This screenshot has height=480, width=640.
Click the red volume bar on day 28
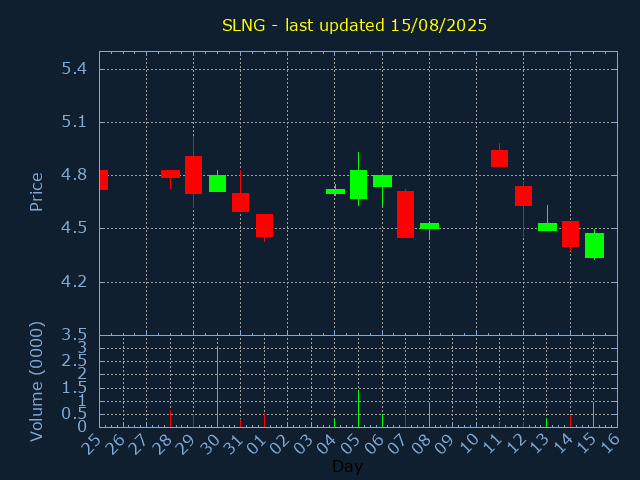click(170, 418)
